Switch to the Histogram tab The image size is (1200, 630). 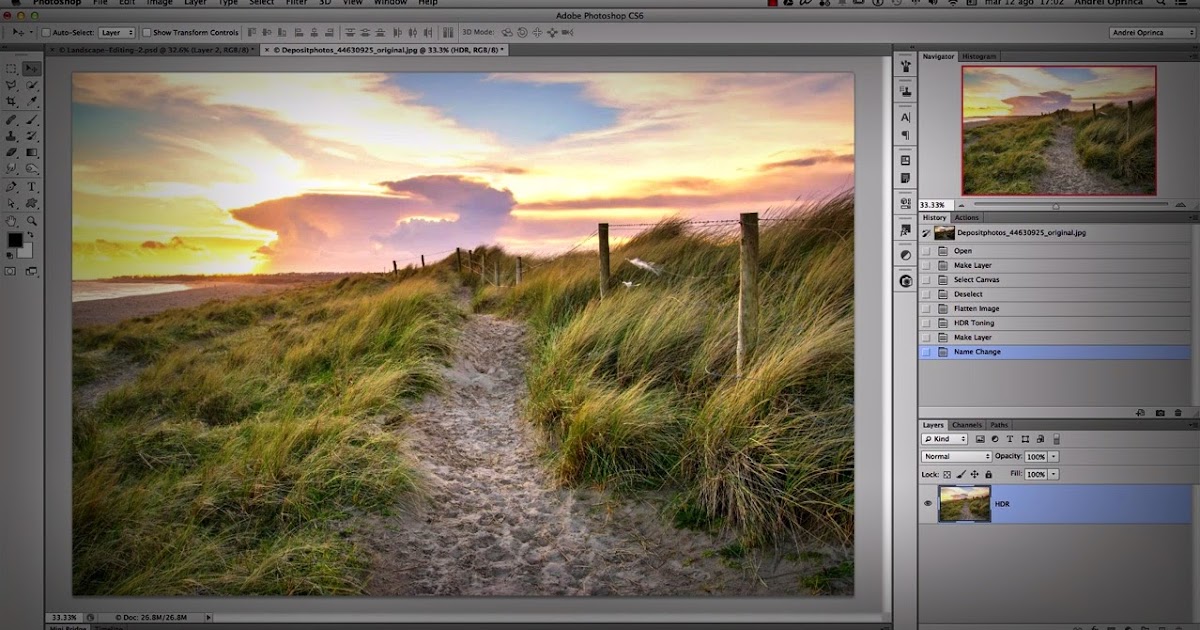[979, 56]
